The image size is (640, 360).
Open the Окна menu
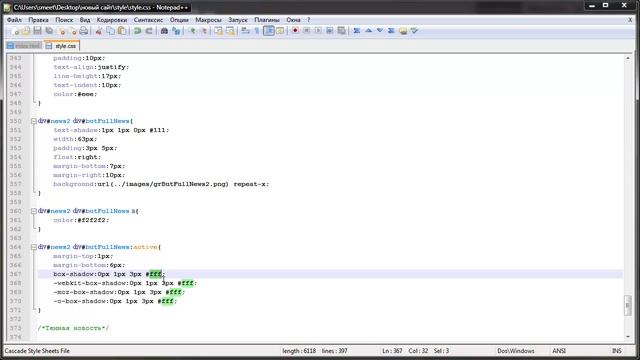click(x=293, y=20)
